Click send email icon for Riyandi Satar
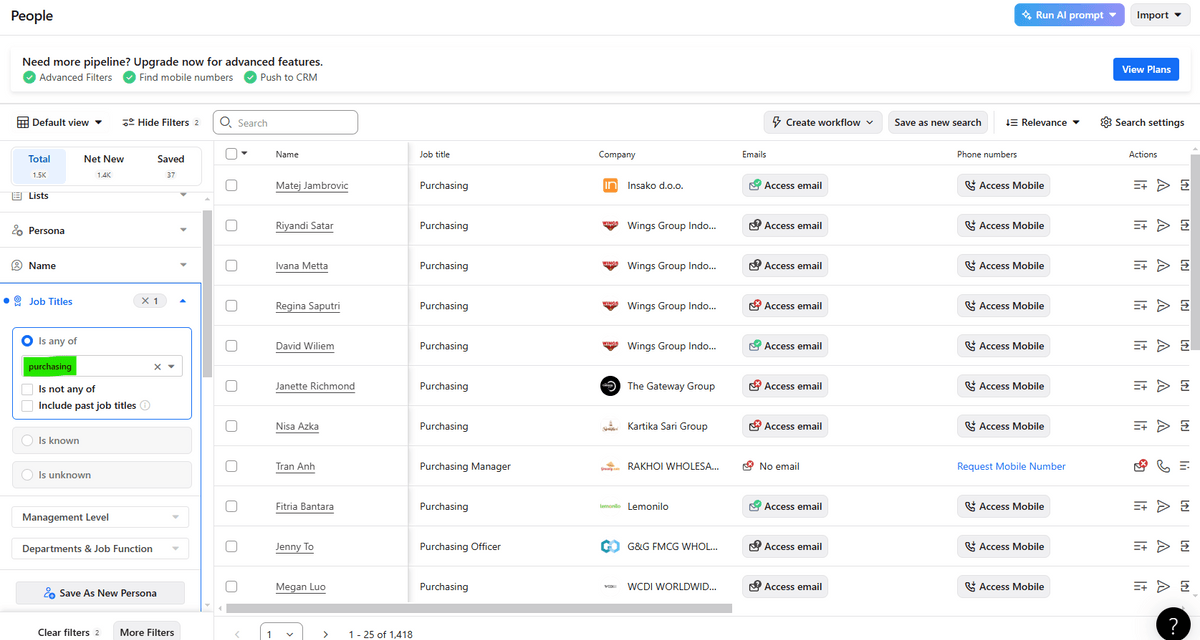Screen dimensions: 1200x640 pyautogui.click(x=1163, y=226)
